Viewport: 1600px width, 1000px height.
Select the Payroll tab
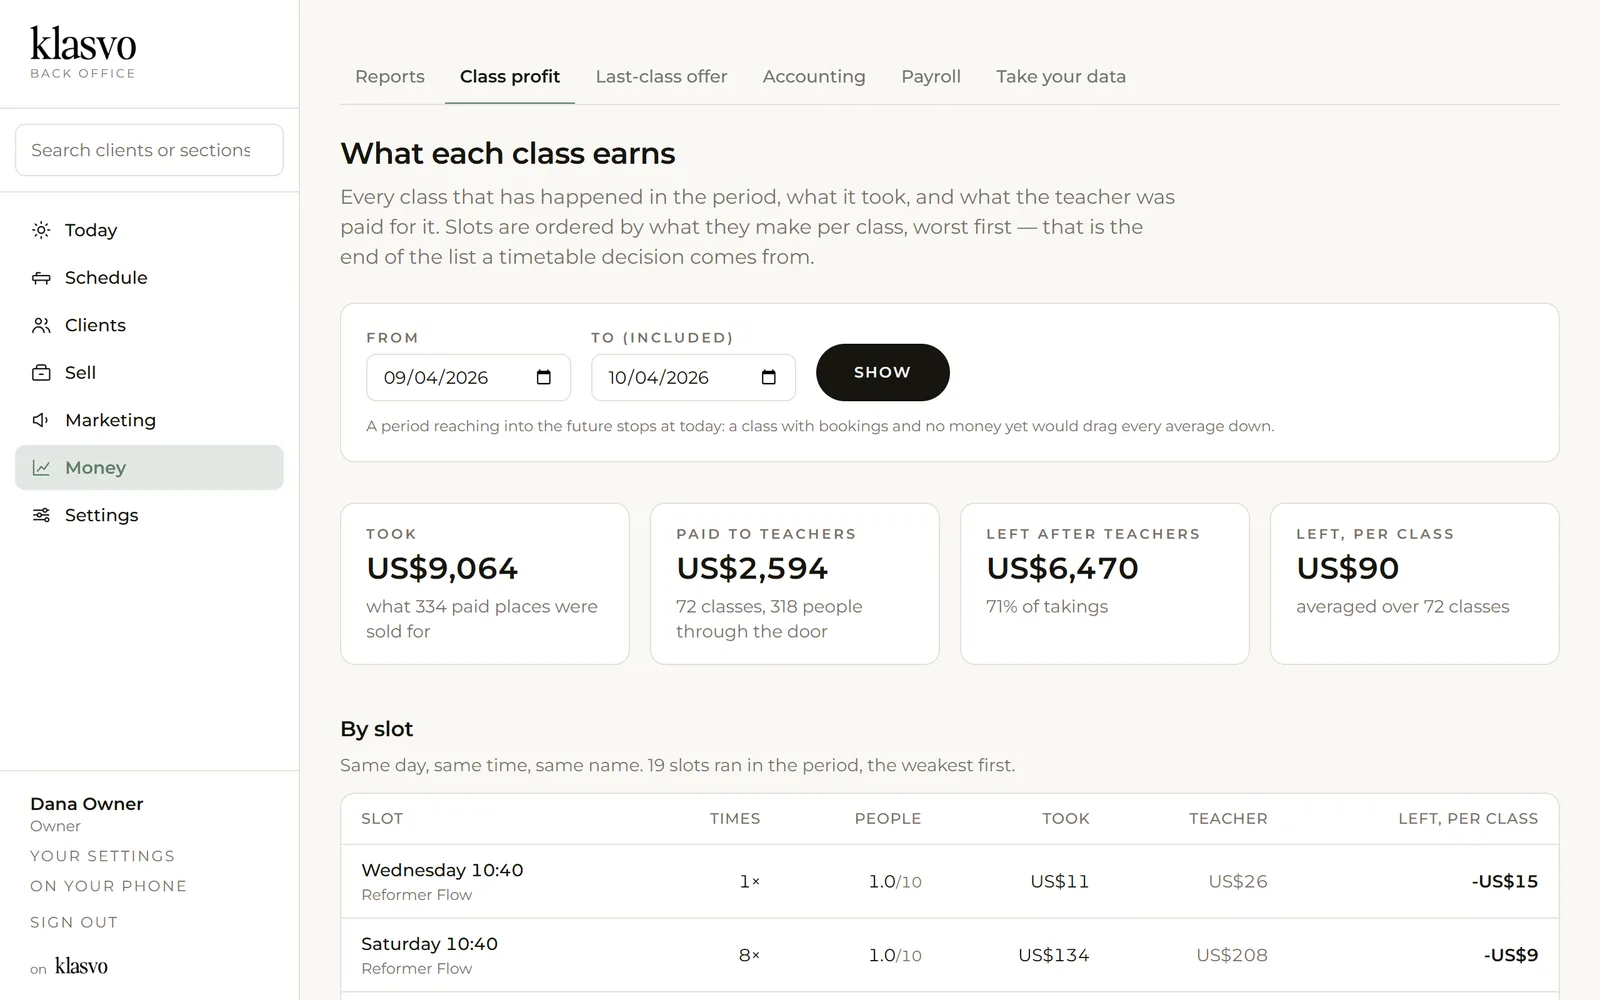coord(931,77)
